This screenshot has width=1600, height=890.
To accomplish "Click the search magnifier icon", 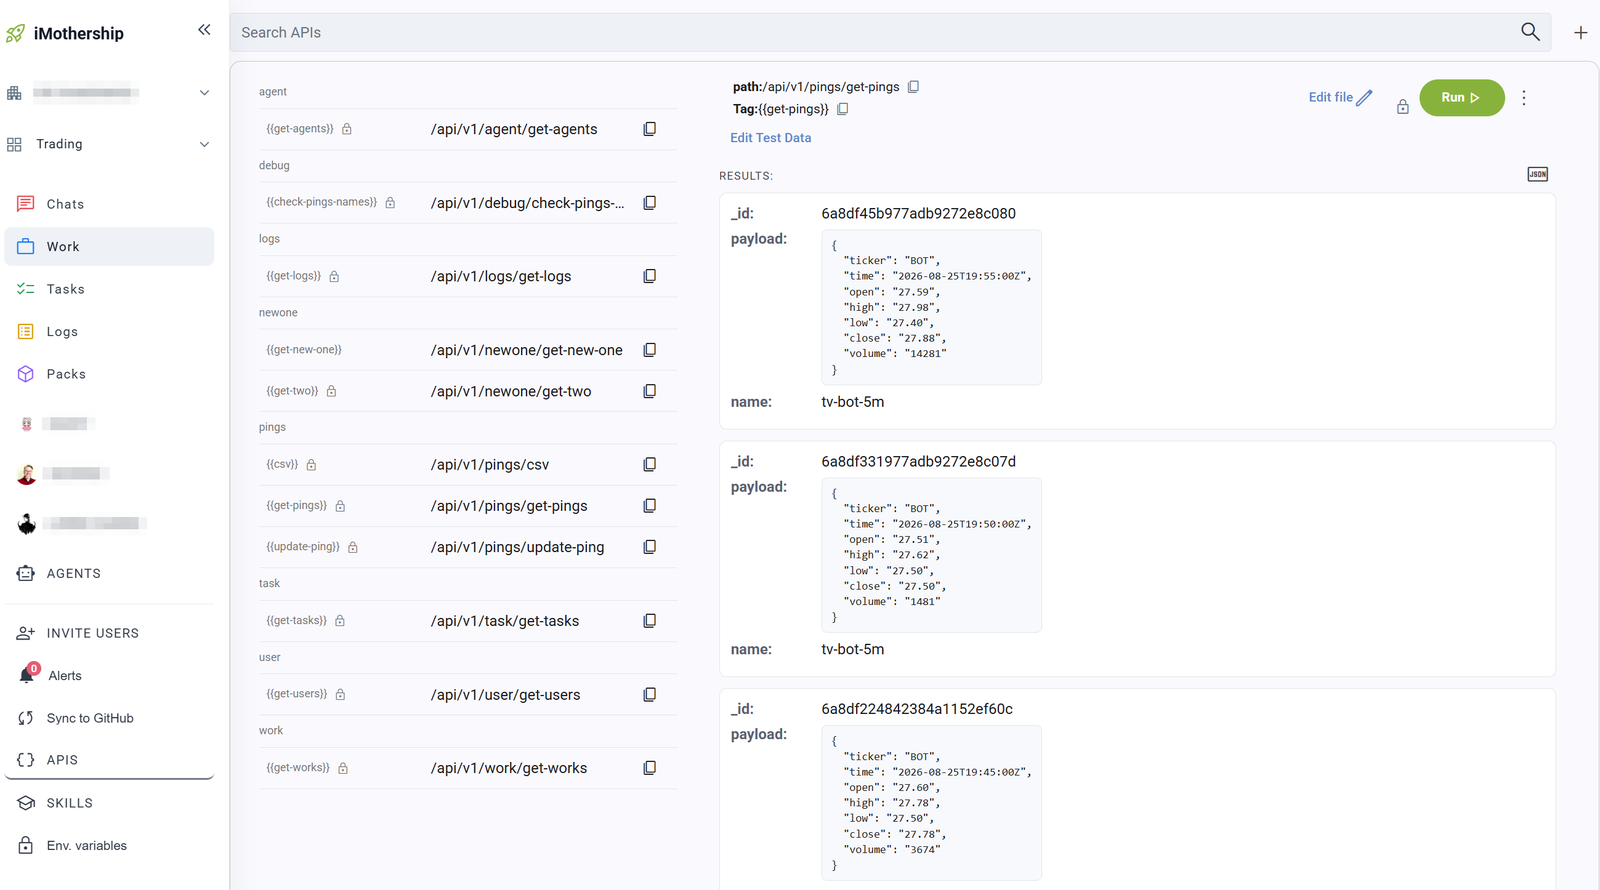I will [x=1530, y=32].
